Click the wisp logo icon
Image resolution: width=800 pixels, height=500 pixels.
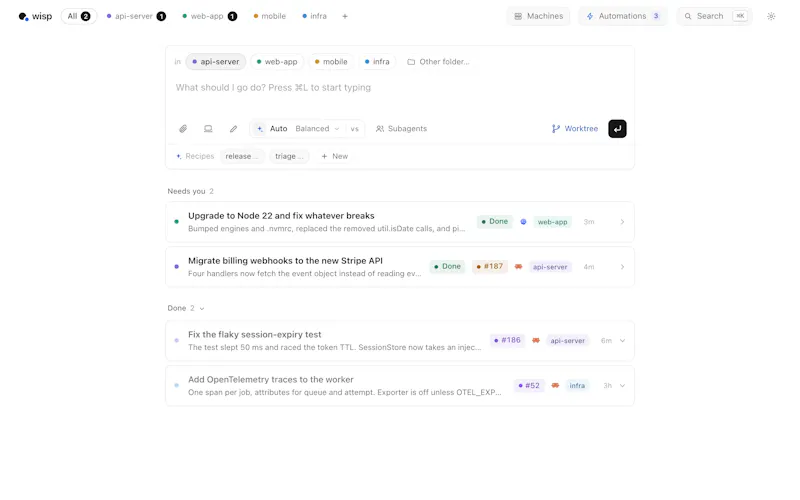coord(23,17)
